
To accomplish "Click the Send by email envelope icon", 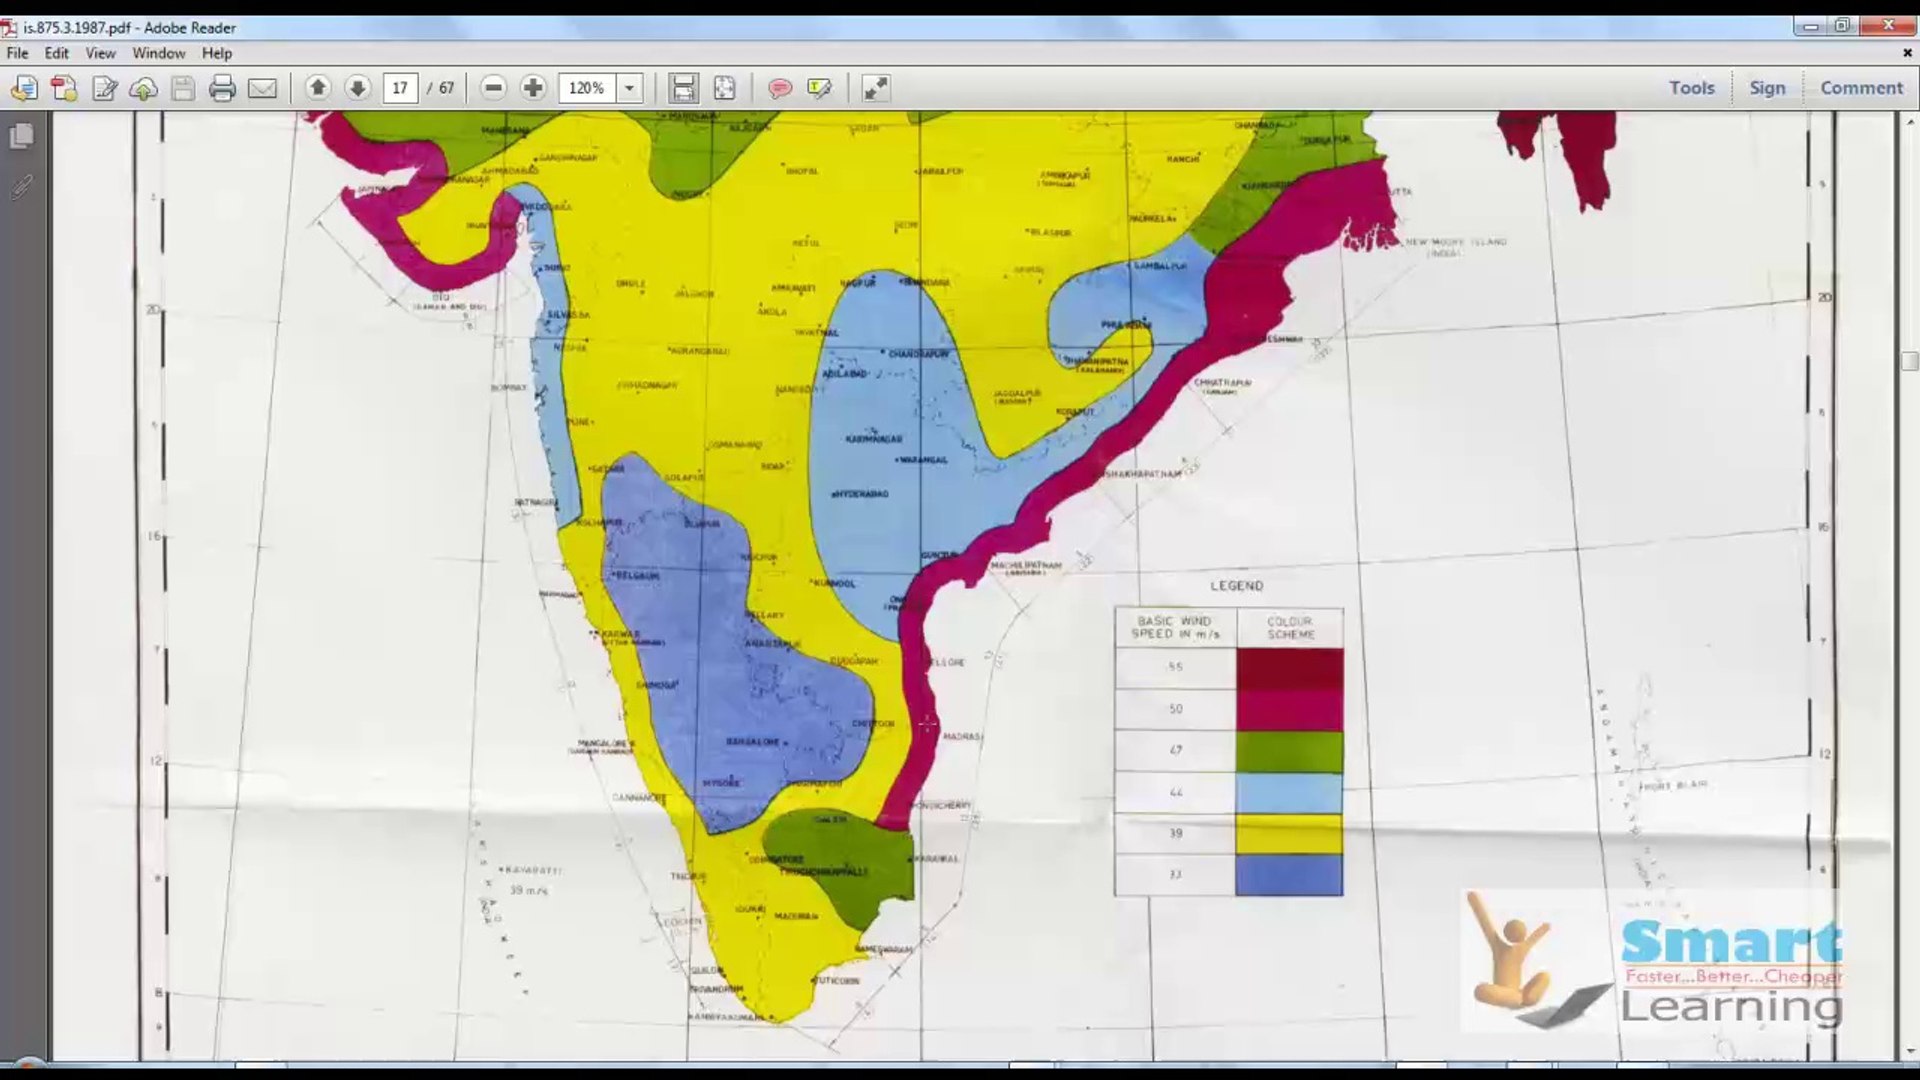I will coord(262,88).
